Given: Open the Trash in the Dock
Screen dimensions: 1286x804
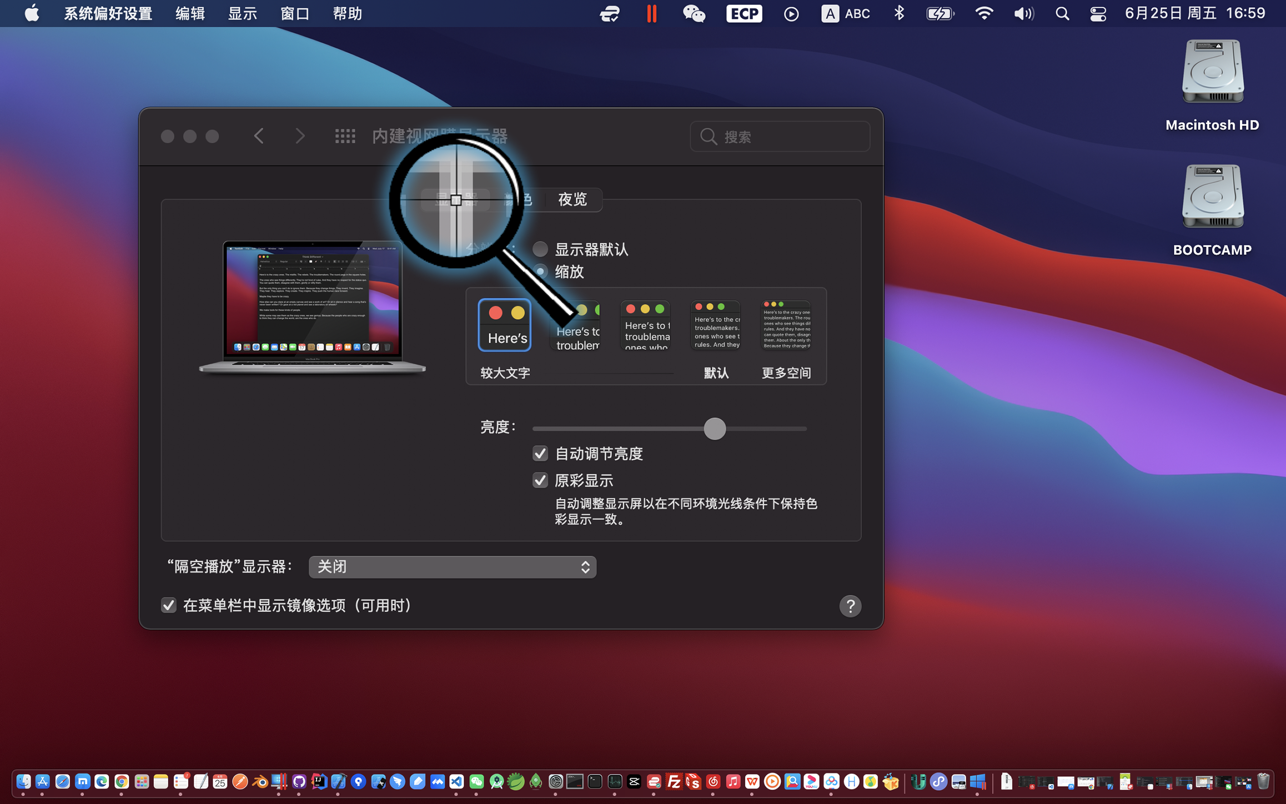Looking at the screenshot, I should click(1263, 781).
